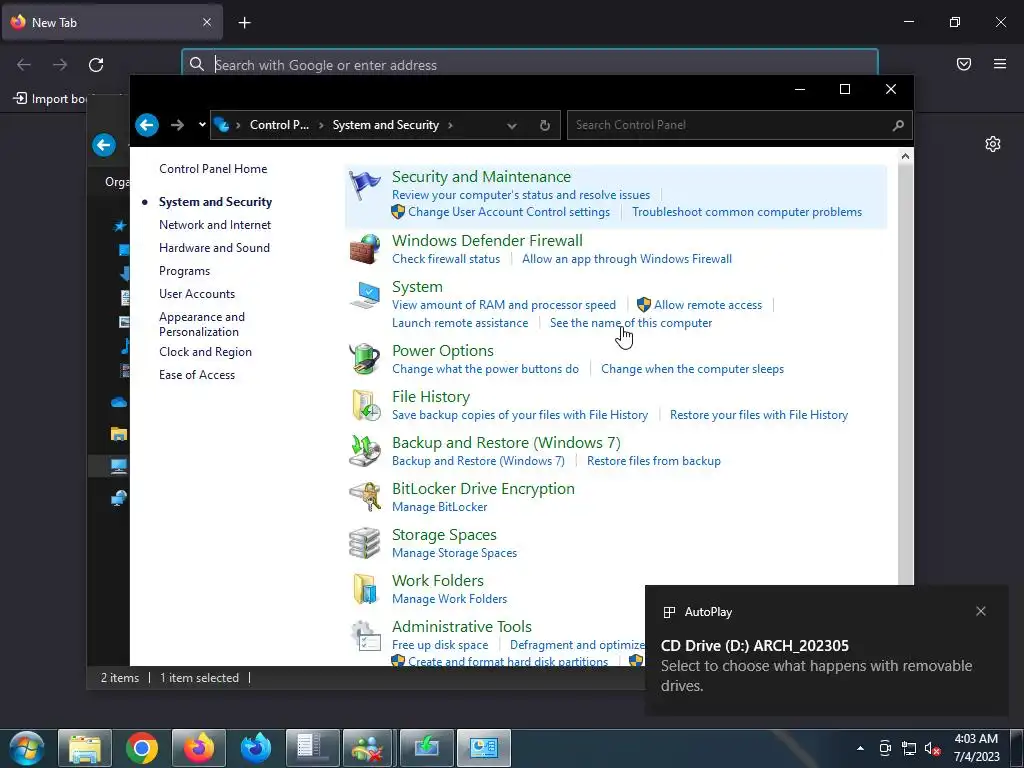This screenshot has height=768, width=1024.
Task: Click Free up disk space link
Action: [x=440, y=645]
